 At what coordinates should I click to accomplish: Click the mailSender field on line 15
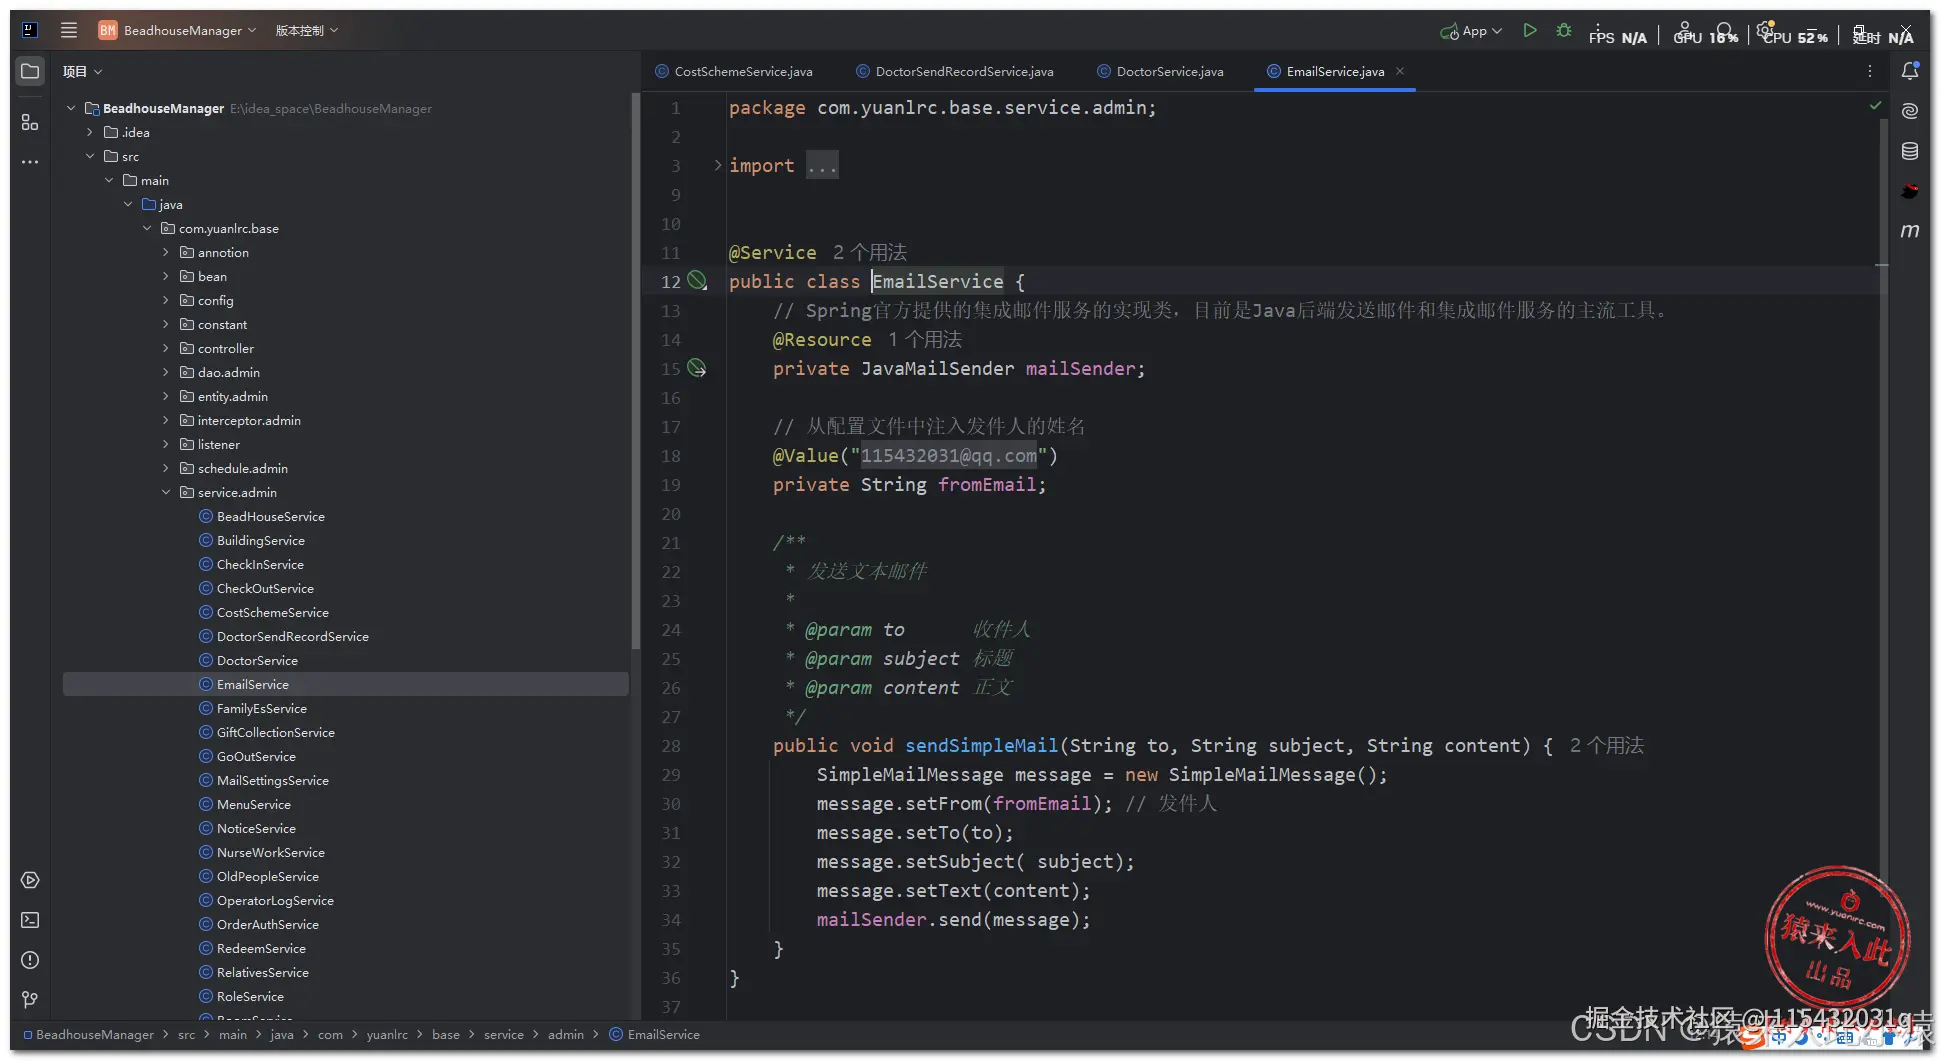(x=1080, y=368)
